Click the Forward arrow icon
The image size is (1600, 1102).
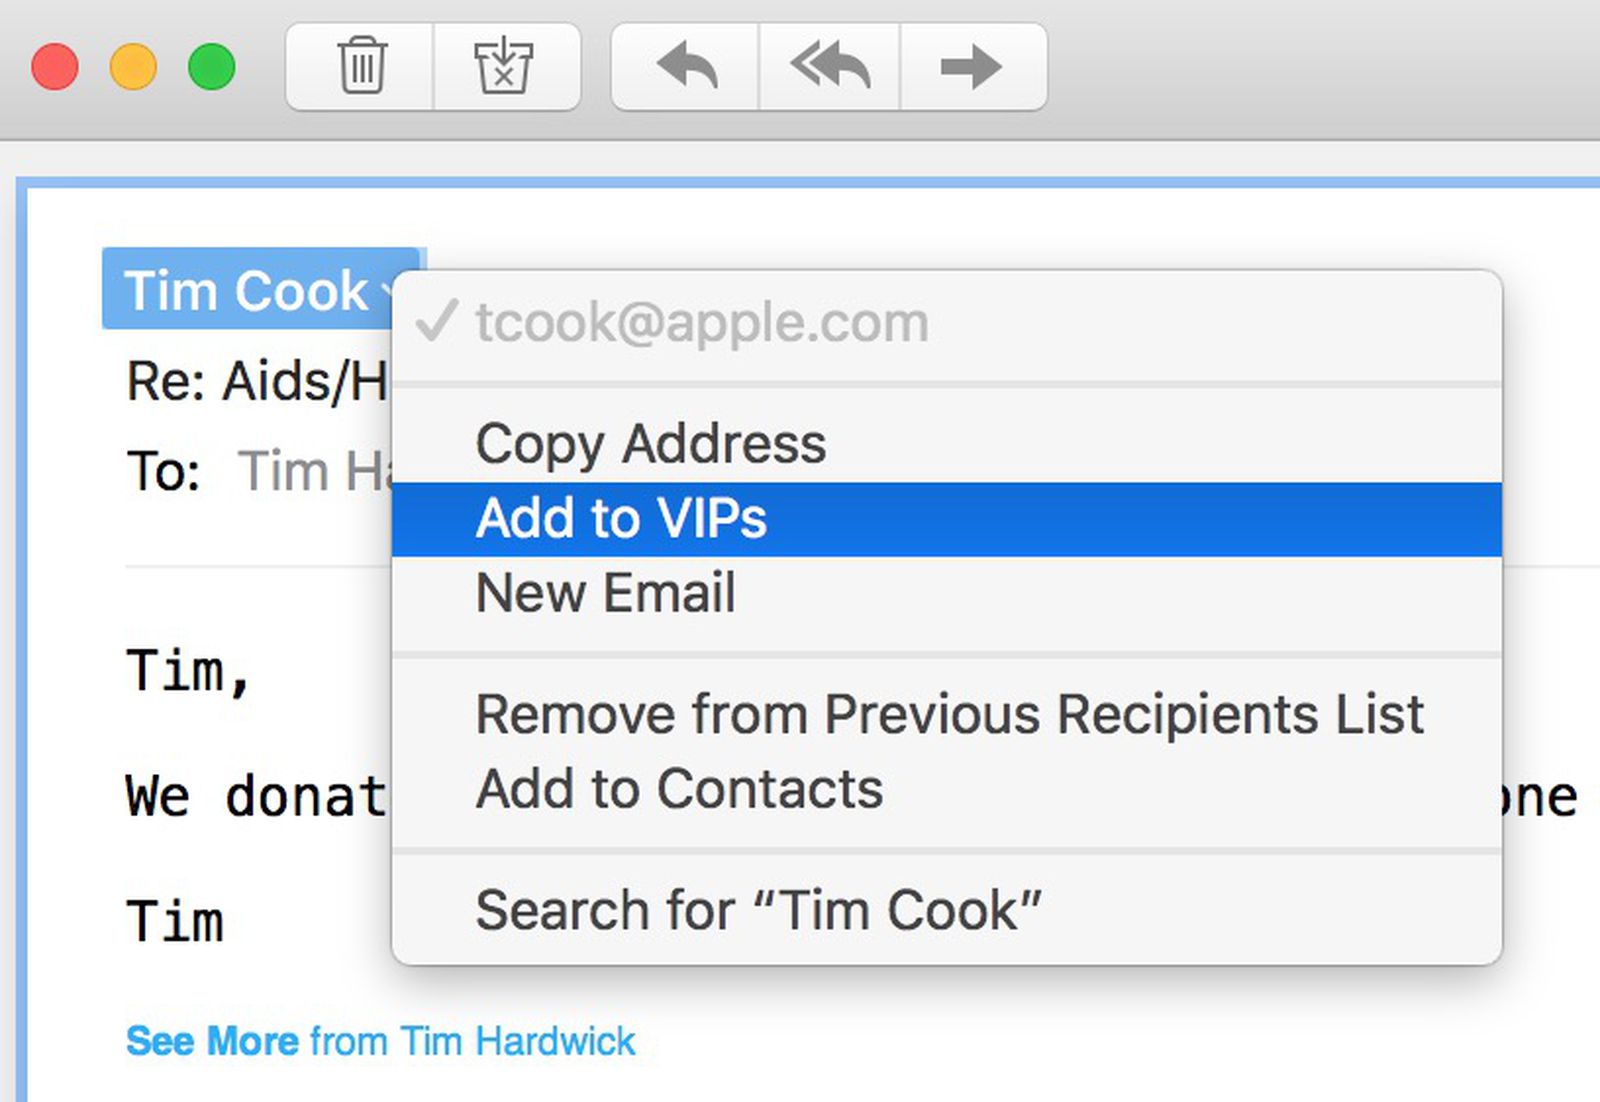pyautogui.click(x=970, y=66)
